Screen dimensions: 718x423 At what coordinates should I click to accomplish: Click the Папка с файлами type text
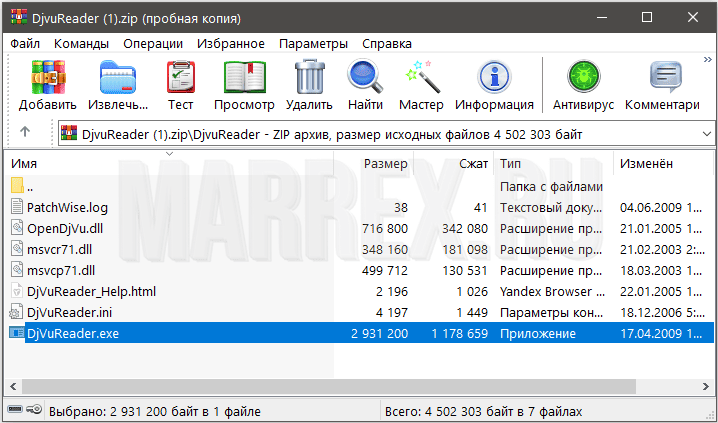coord(551,186)
